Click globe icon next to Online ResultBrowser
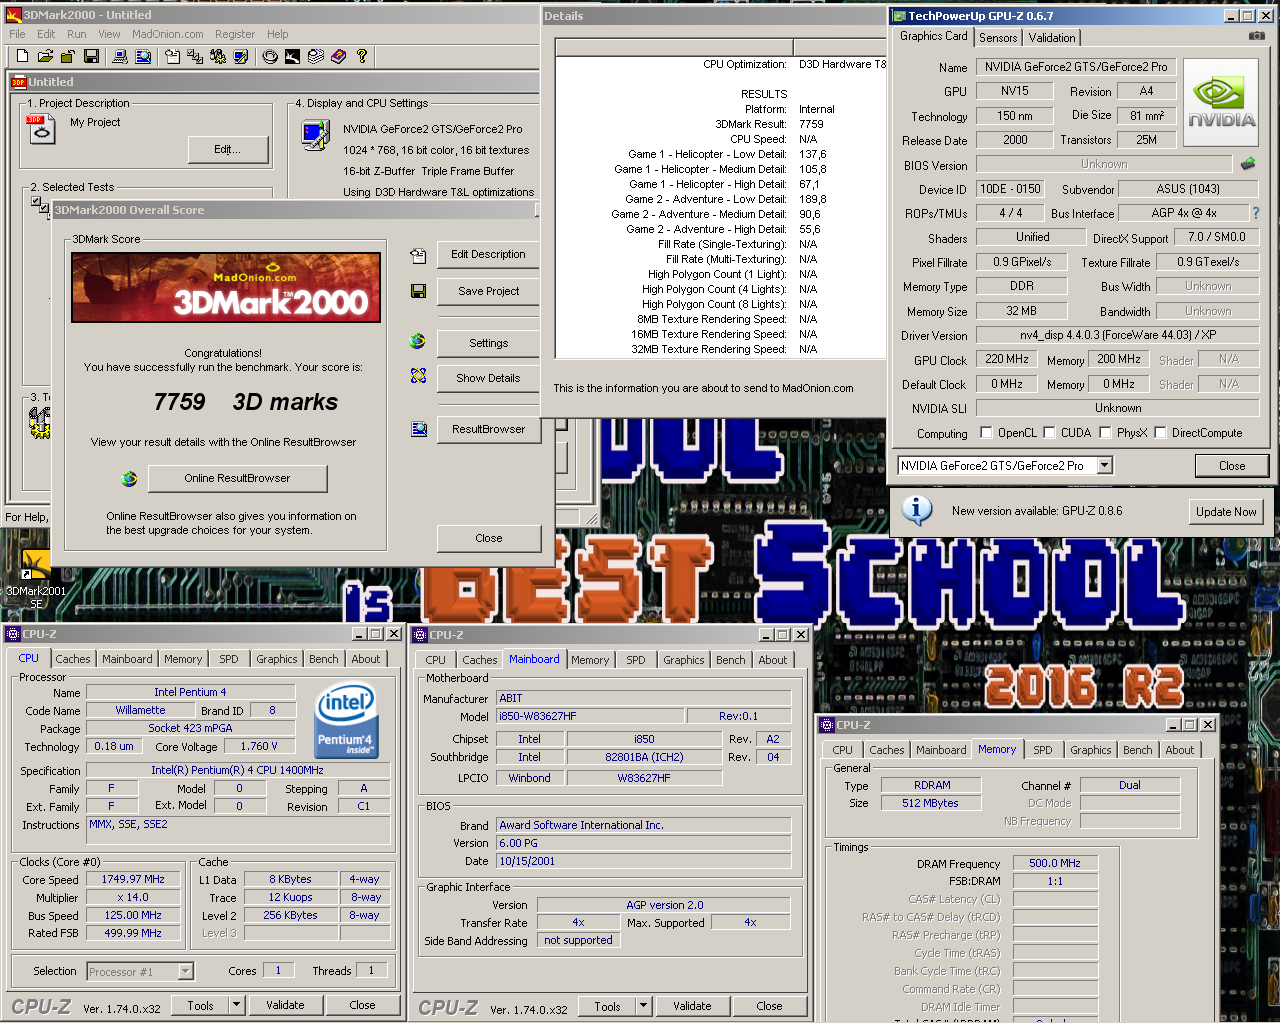Viewport: 1280px width, 1024px height. [x=129, y=479]
